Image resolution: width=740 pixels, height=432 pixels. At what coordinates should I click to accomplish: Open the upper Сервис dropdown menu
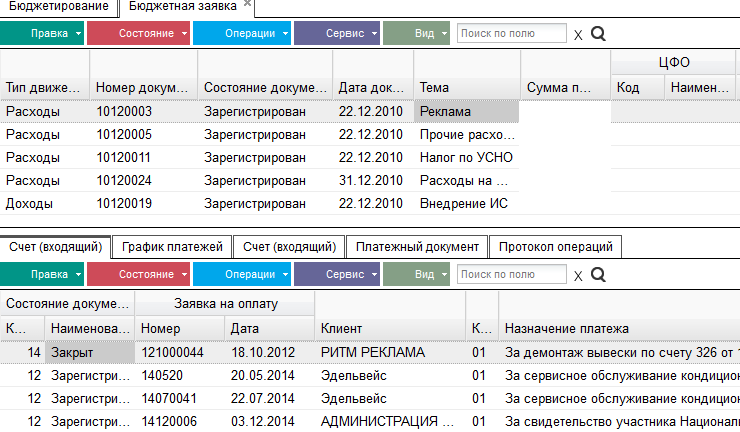pos(336,34)
